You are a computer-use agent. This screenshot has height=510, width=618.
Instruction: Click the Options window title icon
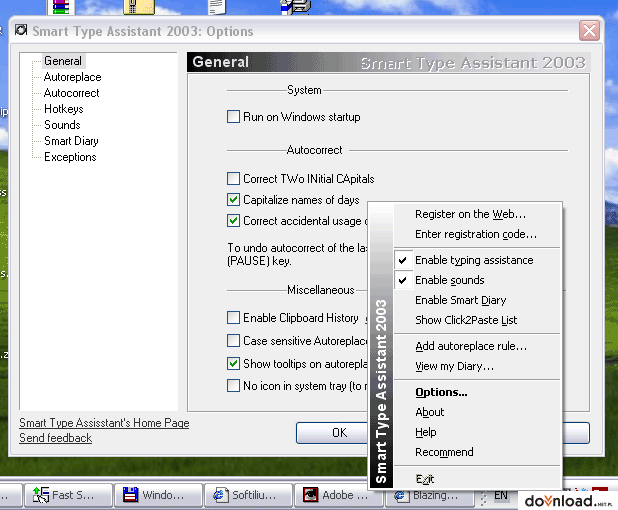coord(21,30)
